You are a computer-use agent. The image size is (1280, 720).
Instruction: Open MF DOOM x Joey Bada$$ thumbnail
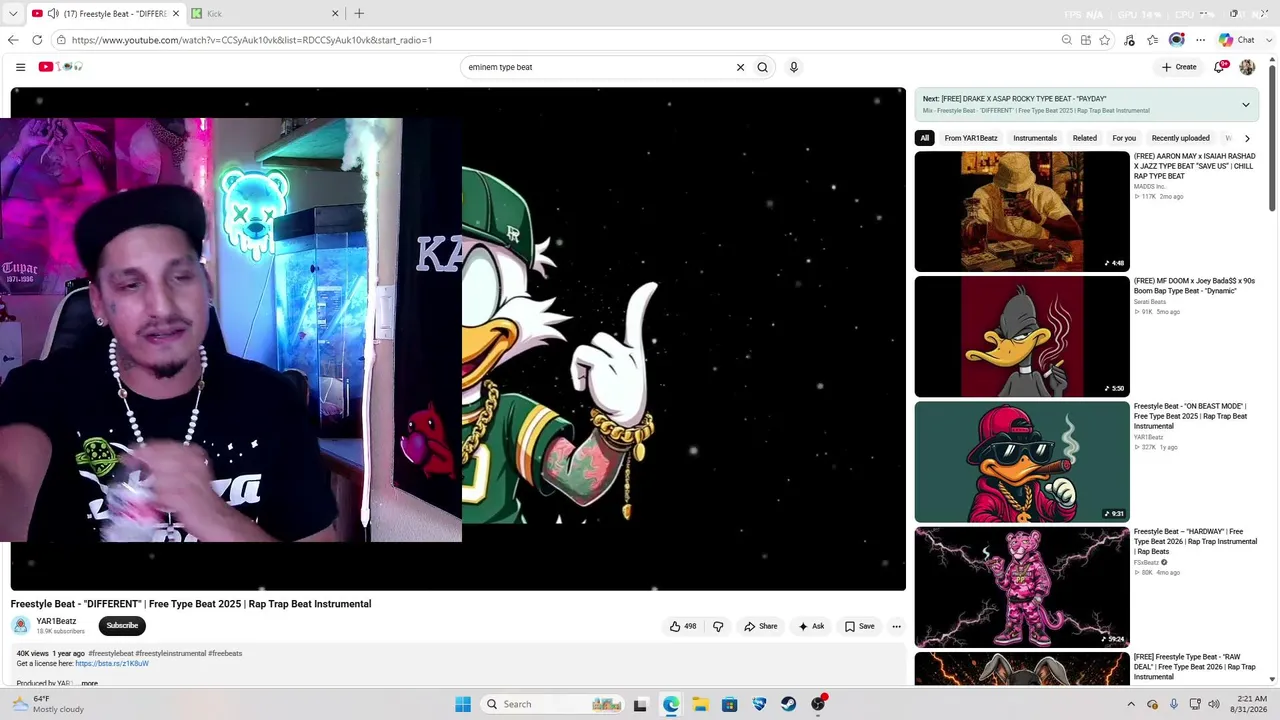(1022, 337)
